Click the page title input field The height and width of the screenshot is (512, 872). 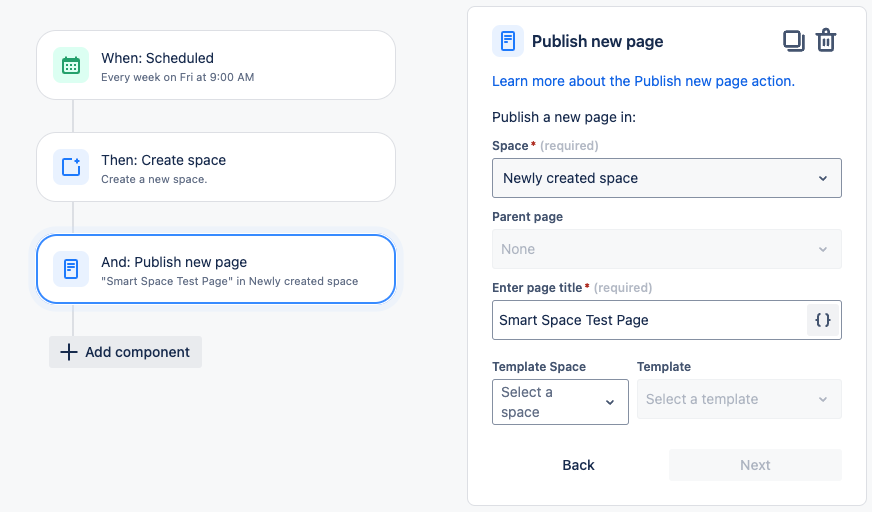coord(649,320)
